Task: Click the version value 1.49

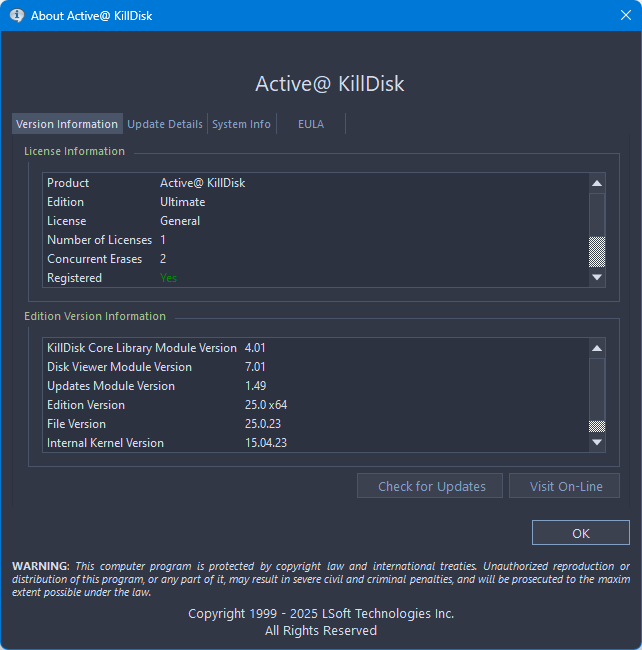Action: click(255, 386)
